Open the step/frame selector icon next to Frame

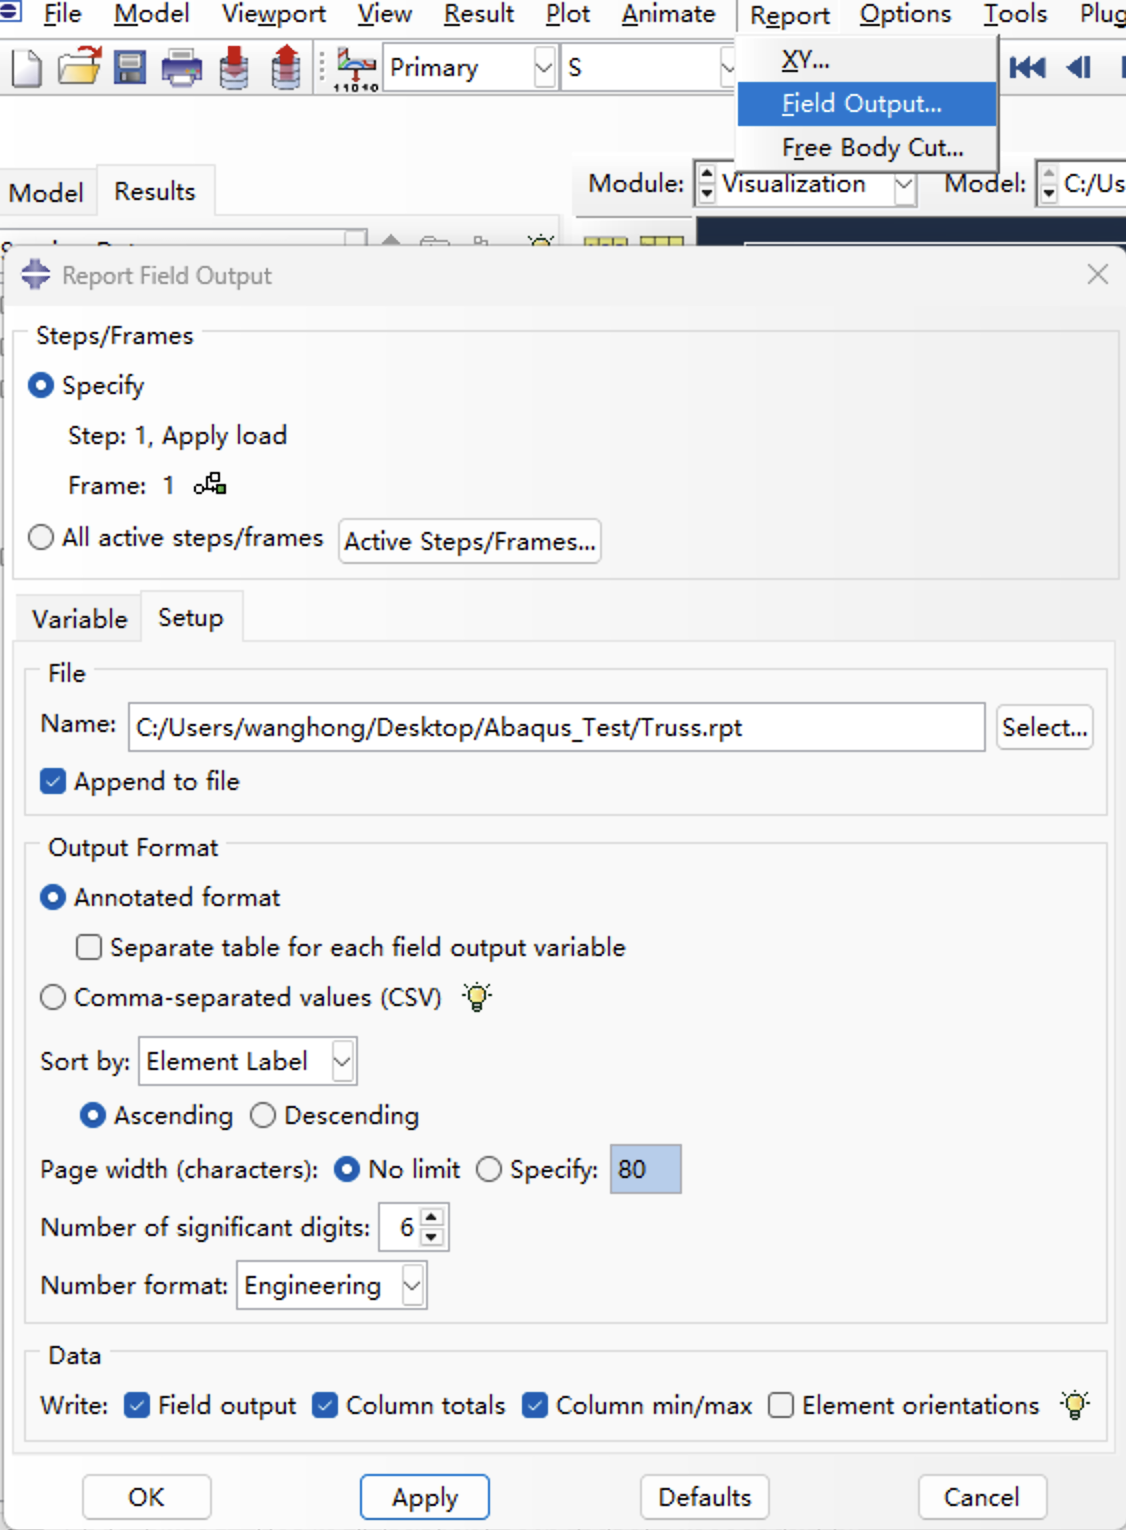click(x=210, y=485)
